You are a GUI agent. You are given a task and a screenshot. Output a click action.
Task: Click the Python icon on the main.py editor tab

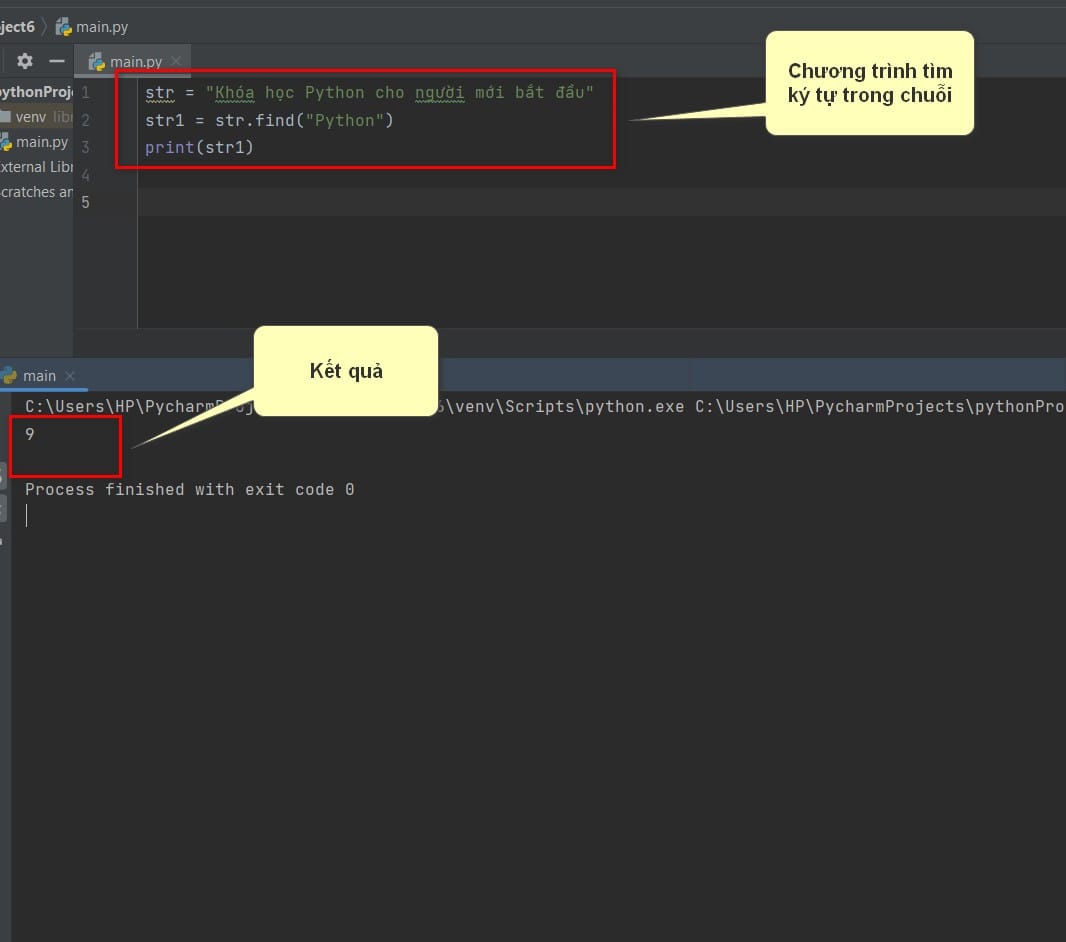click(97, 62)
